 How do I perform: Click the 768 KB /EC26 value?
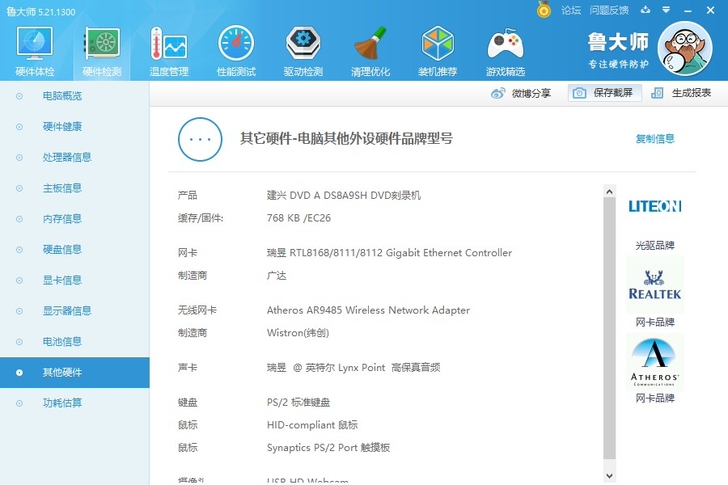point(299,218)
